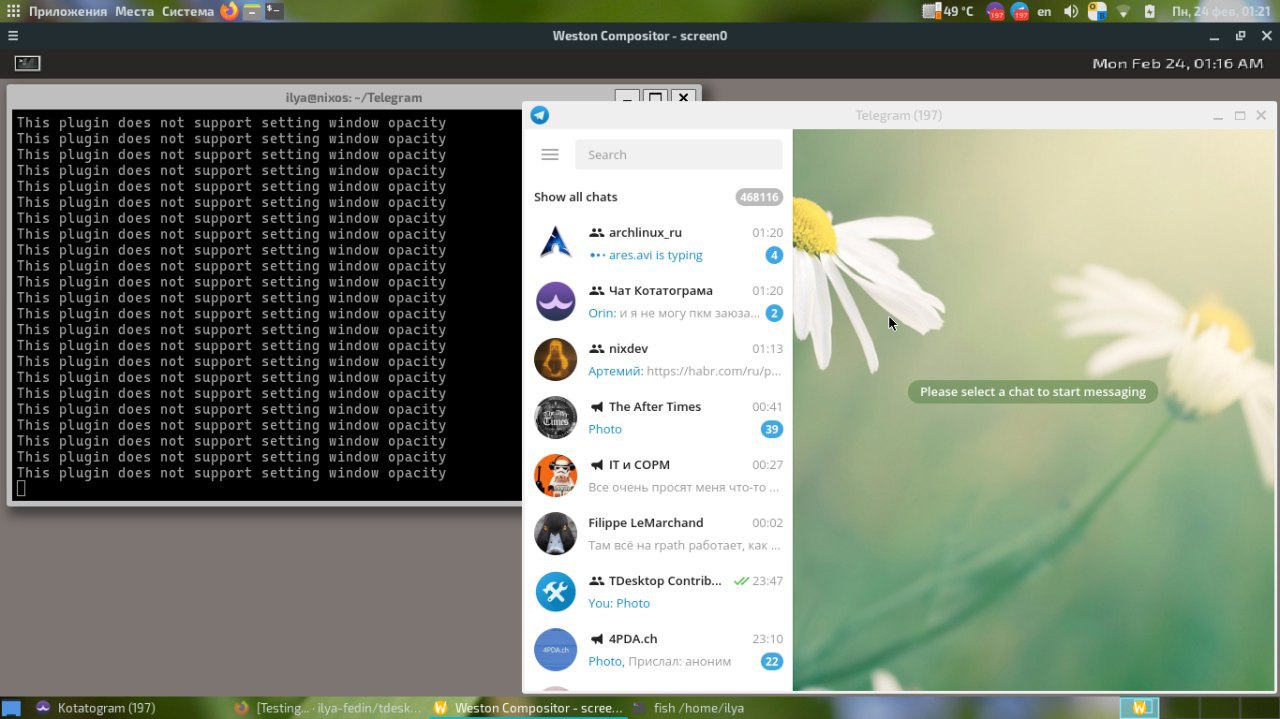Maximize the ilya@nixos terminal window
The image size is (1280, 719).
(x=655, y=97)
